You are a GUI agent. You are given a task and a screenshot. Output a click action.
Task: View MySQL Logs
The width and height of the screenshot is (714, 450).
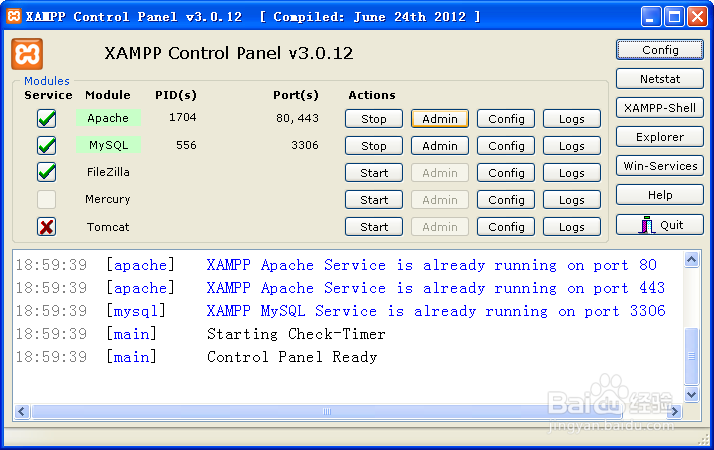[572, 146]
